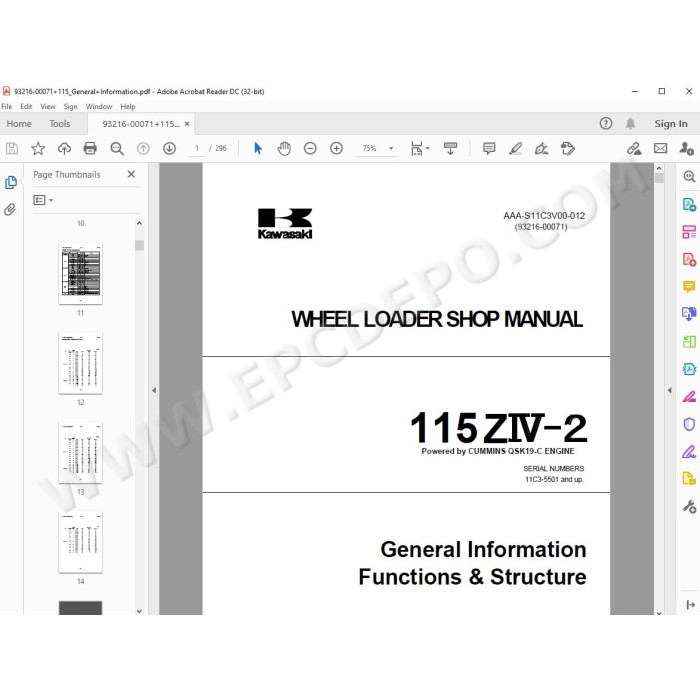Open Help question mark icon
Viewport: 700px width, 700px height.
tap(606, 123)
